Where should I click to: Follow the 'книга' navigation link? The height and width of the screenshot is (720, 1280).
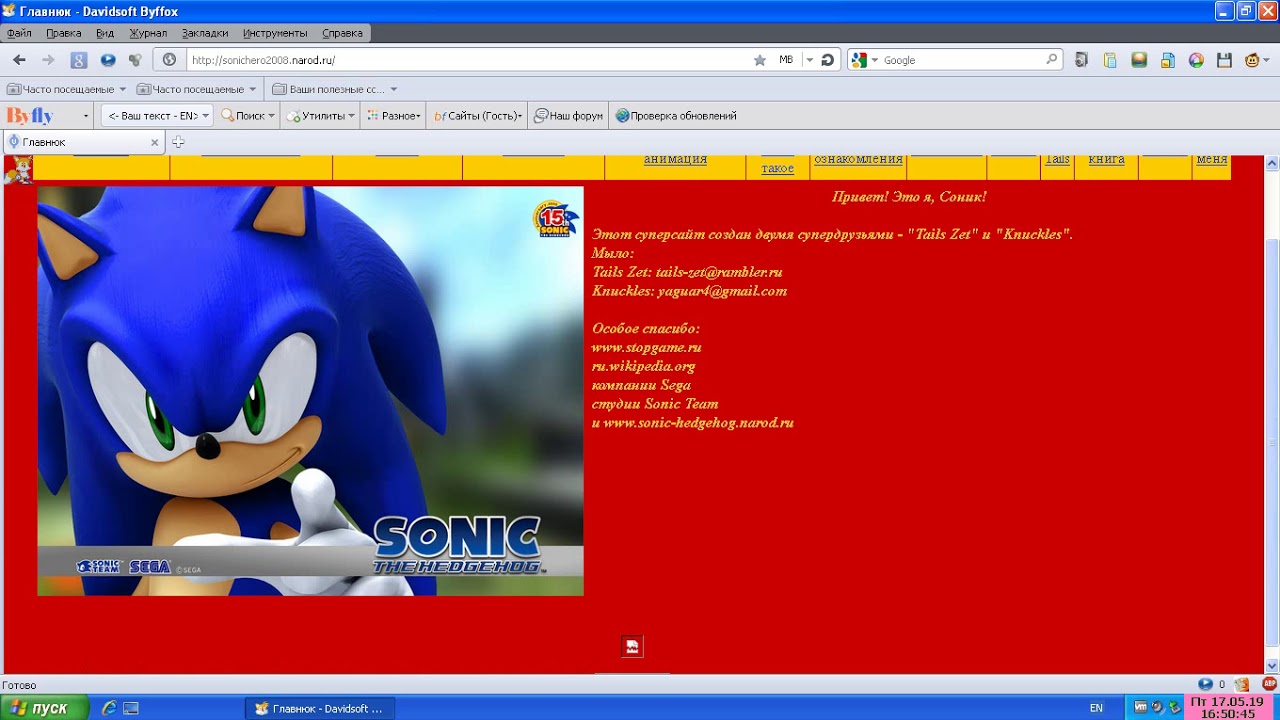click(x=1106, y=159)
